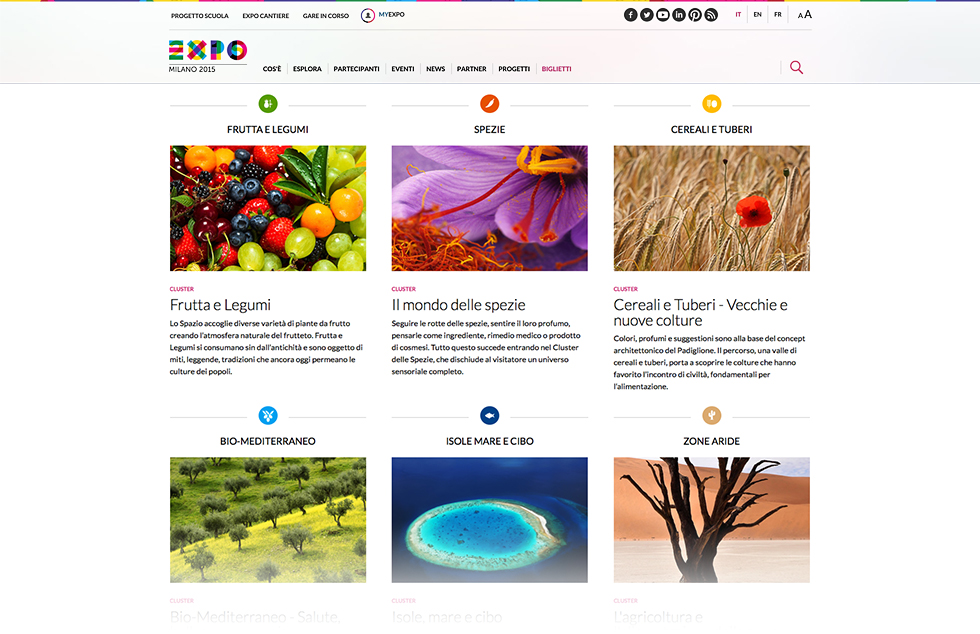Viewport: 980px width, 634px height.
Task: Open the Facebook social icon
Action: (631, 15)
